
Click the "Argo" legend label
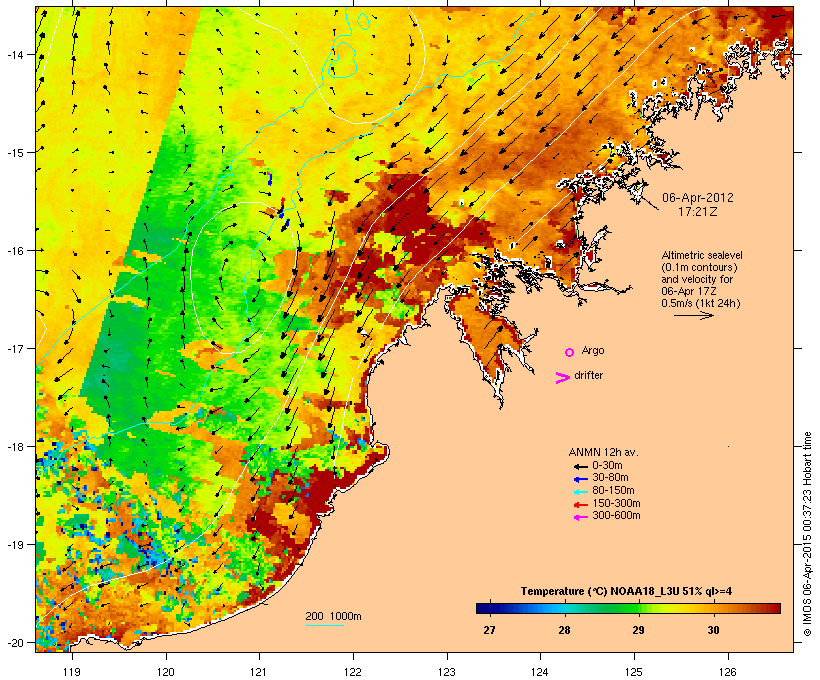click(593, 350)
